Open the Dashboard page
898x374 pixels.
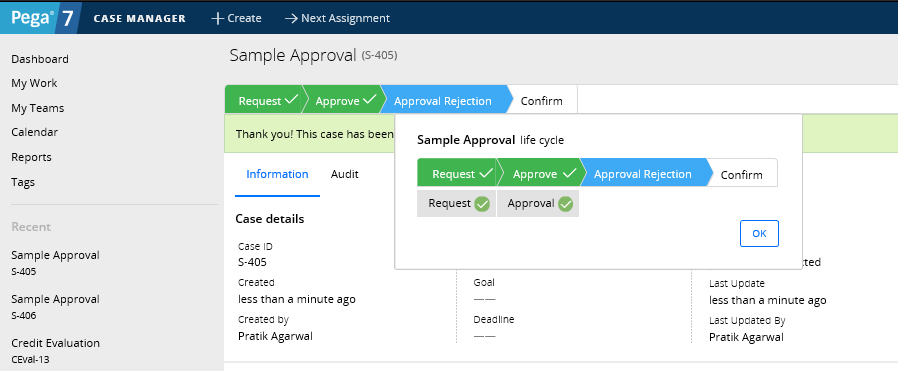coord(40,59)
